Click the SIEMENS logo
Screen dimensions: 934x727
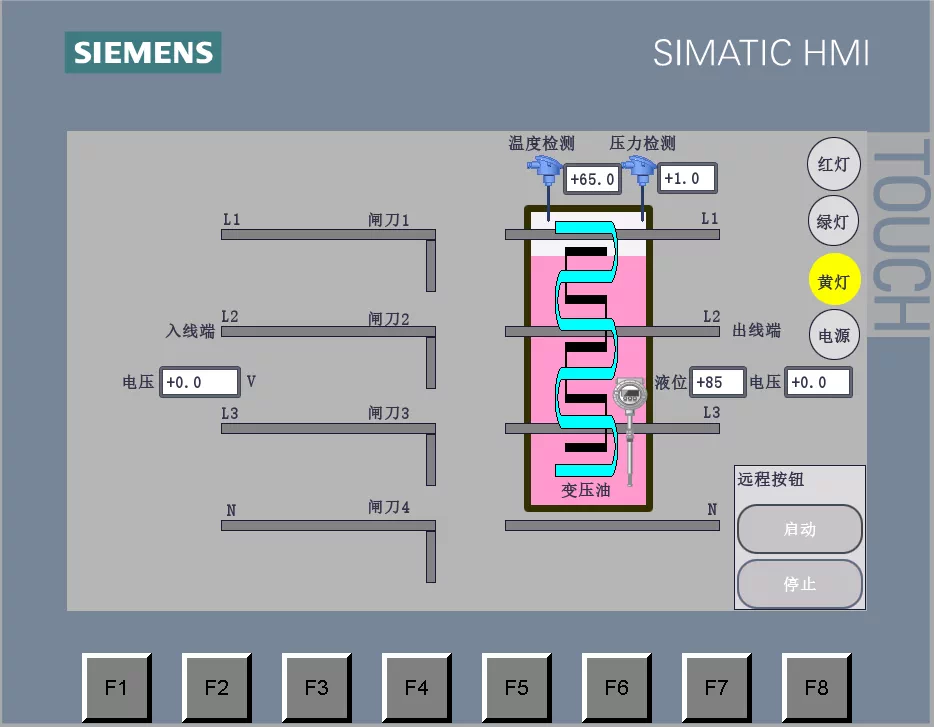coord(141,53)
